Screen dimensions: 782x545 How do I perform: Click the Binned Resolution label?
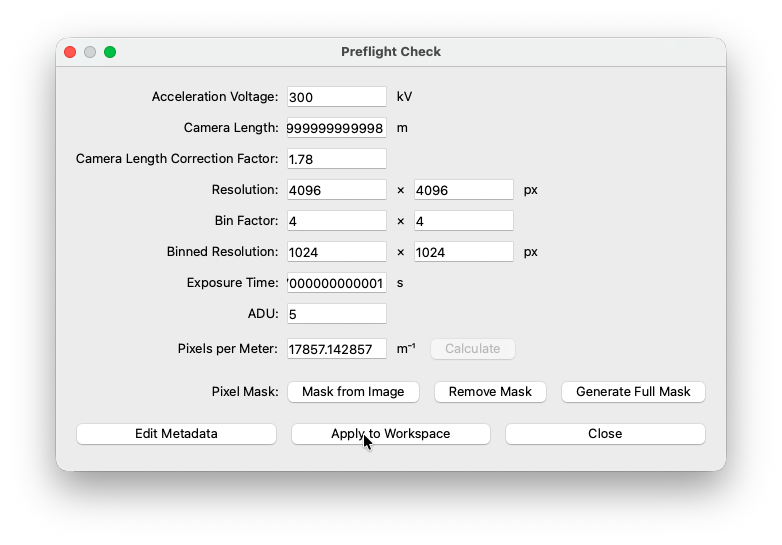pyautogui.click(x=222, y=252)
